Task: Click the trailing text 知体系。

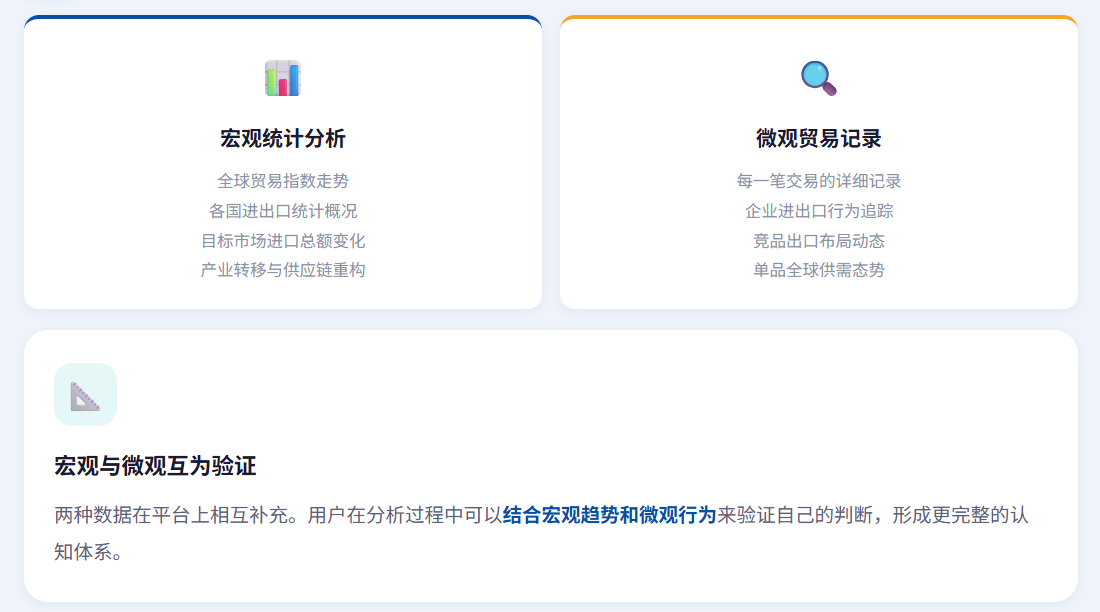Action: click(88, 552)
